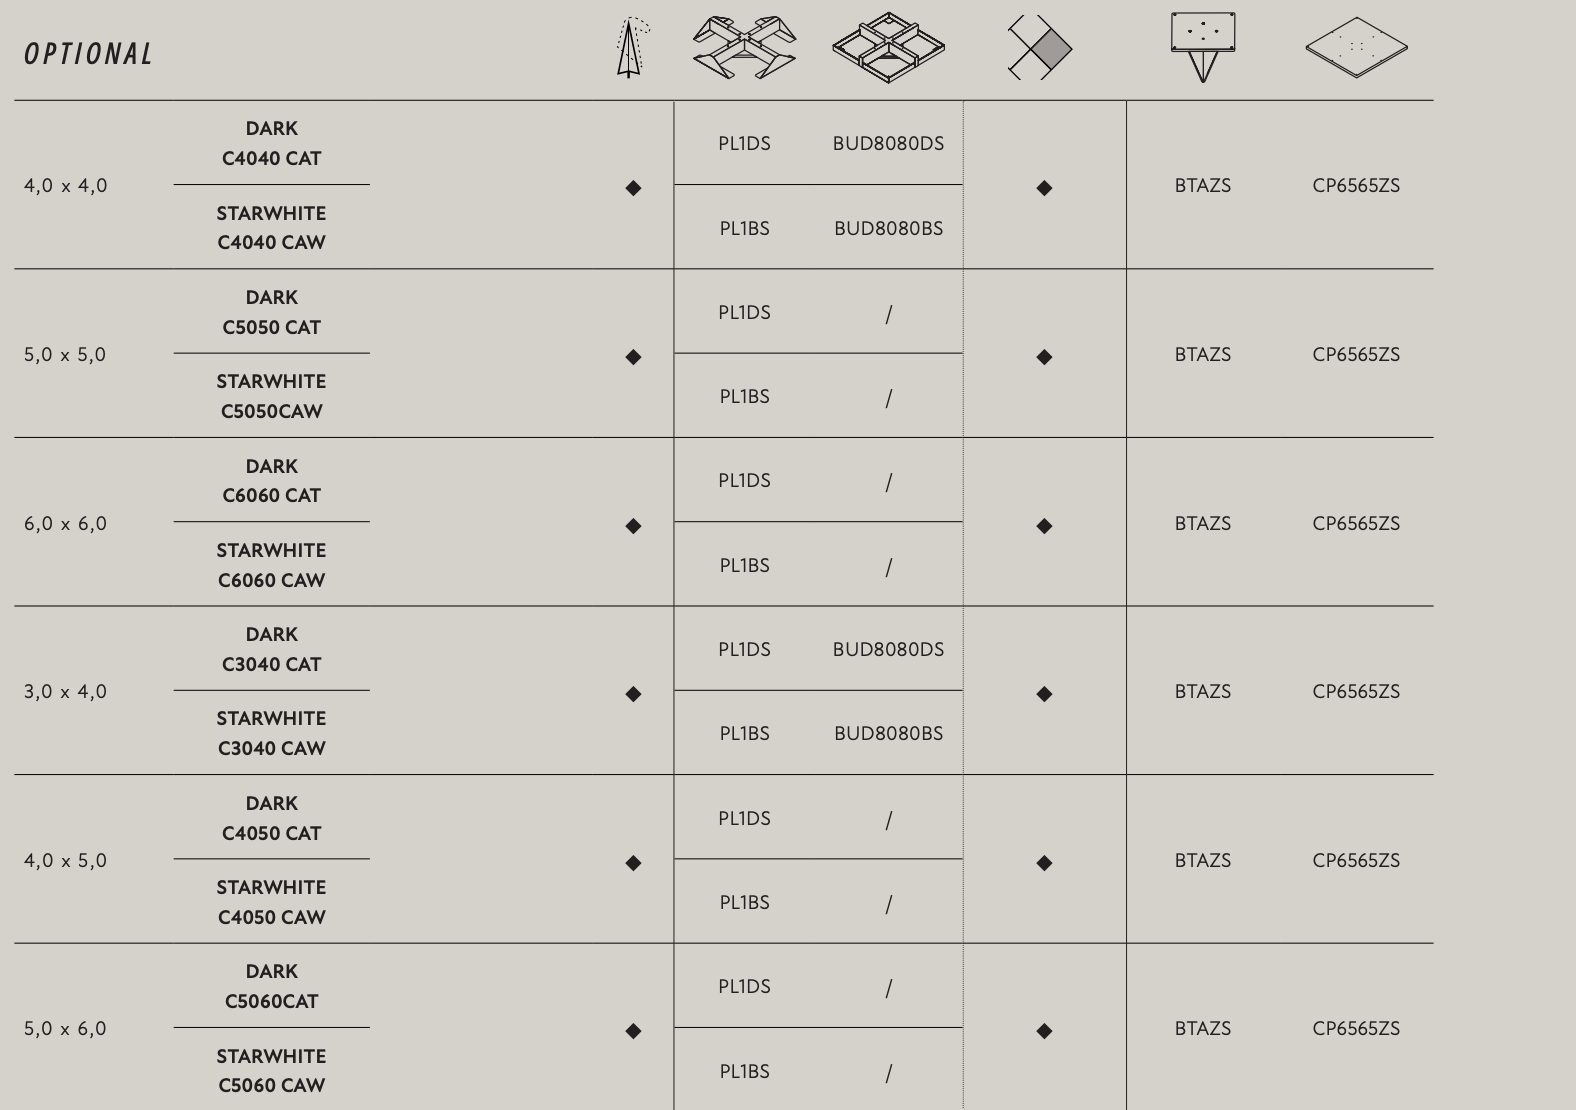Select the flat square mounting plate icon
The image size is (1576, 1110).
click(1356, 47)
